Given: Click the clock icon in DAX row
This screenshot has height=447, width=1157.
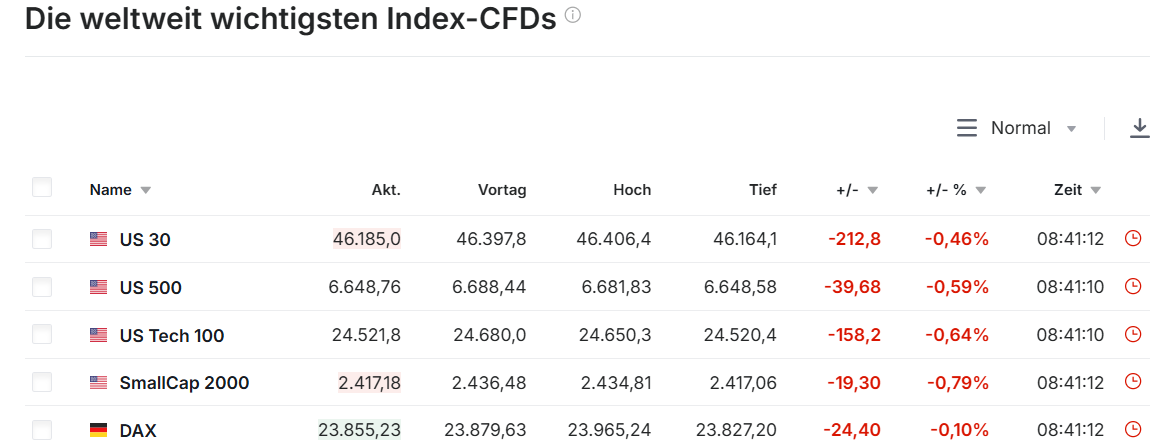Looking at the screenshot, I should (1133, 430).
